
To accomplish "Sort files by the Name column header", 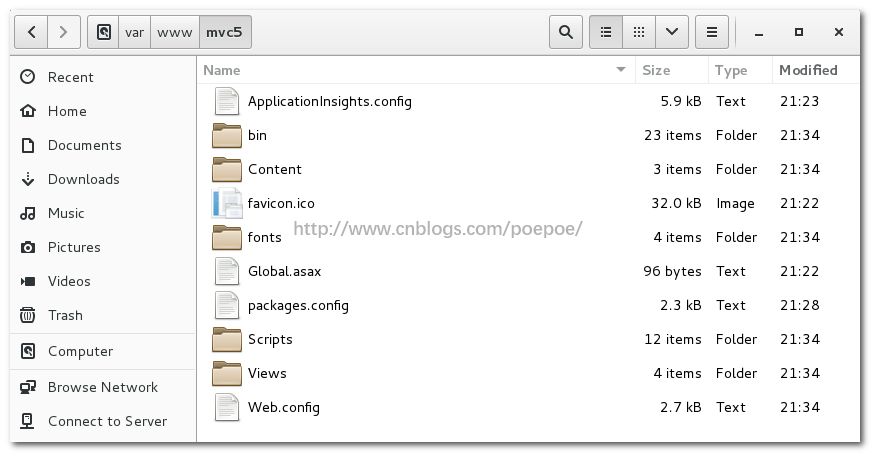I will click(222, 70).
